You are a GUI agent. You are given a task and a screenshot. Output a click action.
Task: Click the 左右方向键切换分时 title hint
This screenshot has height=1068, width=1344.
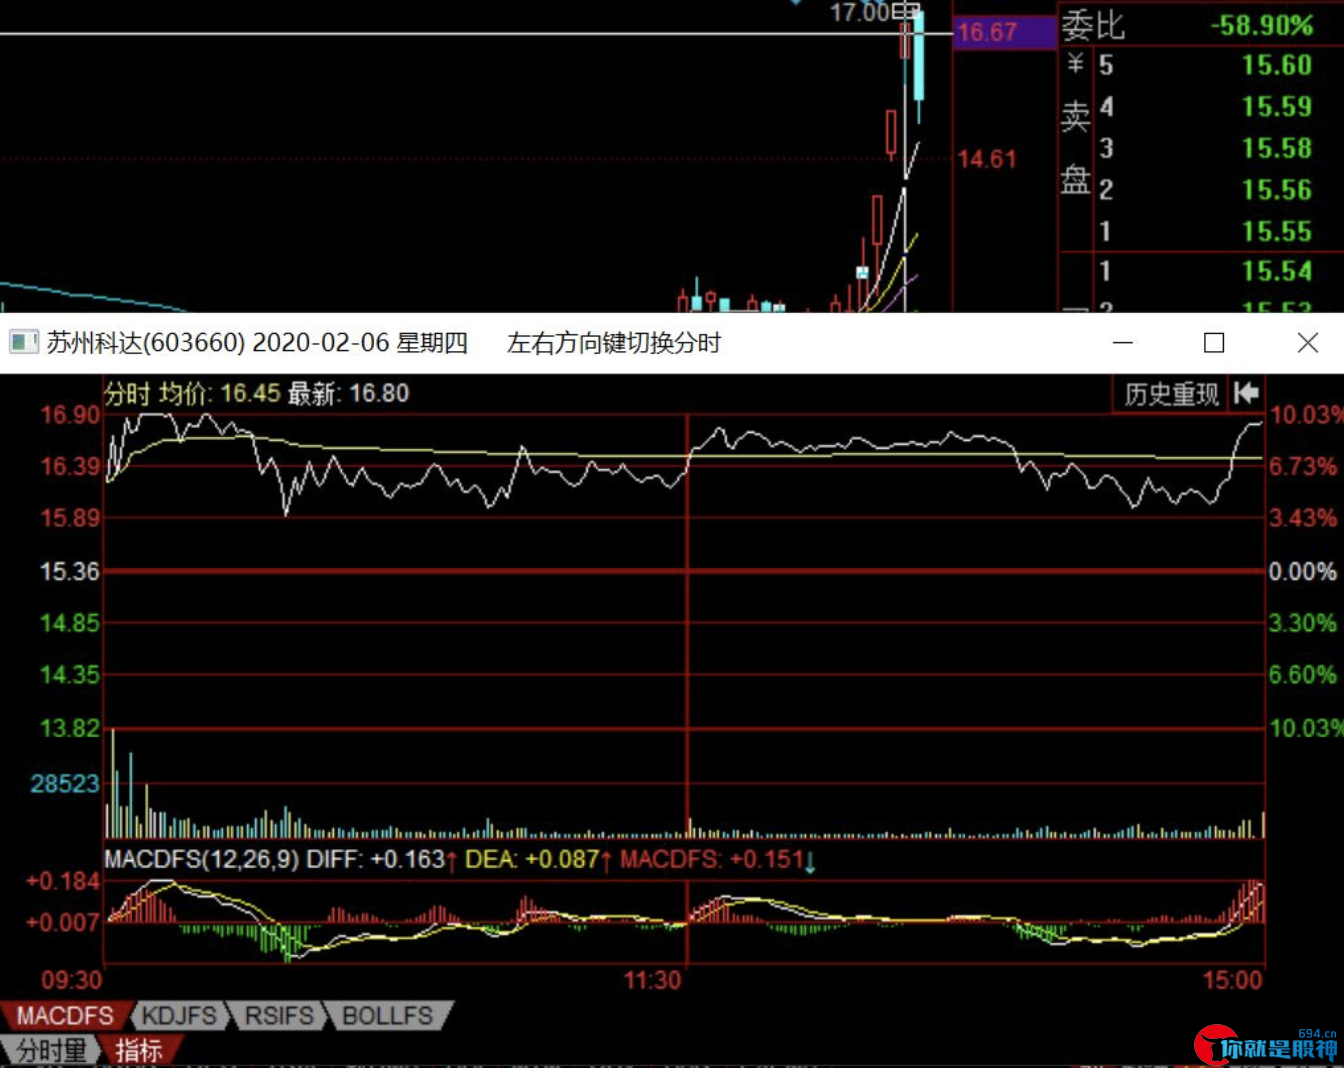tap(614, 343)
